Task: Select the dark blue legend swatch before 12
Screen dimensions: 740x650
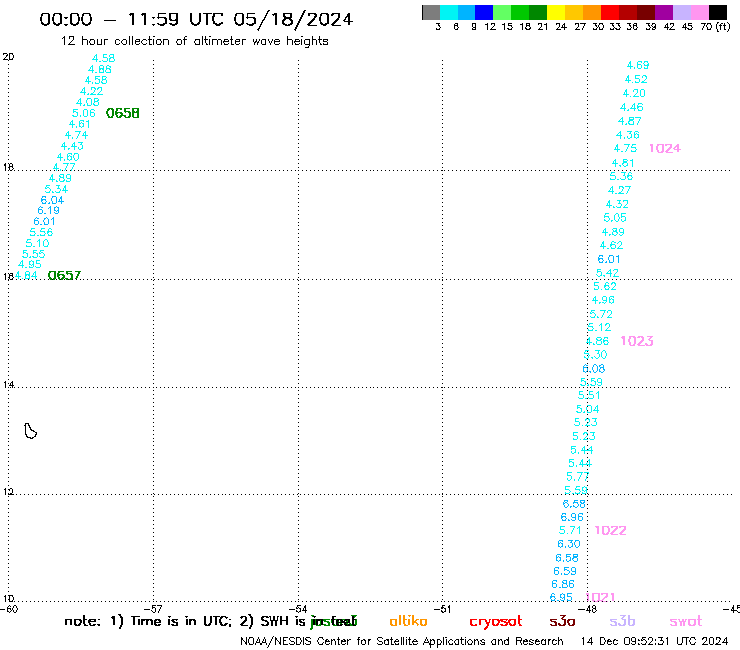Action: 484,12
